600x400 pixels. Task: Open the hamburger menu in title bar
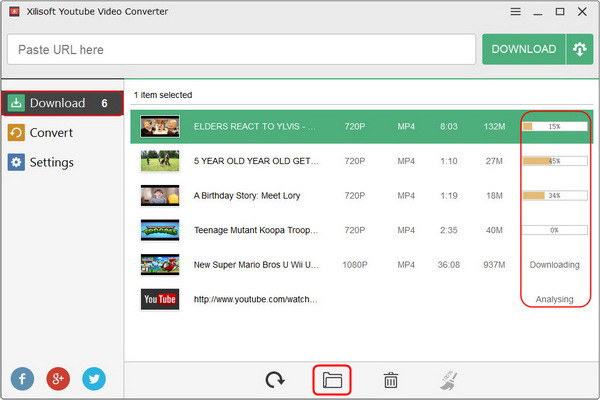[x=515, y=12]
